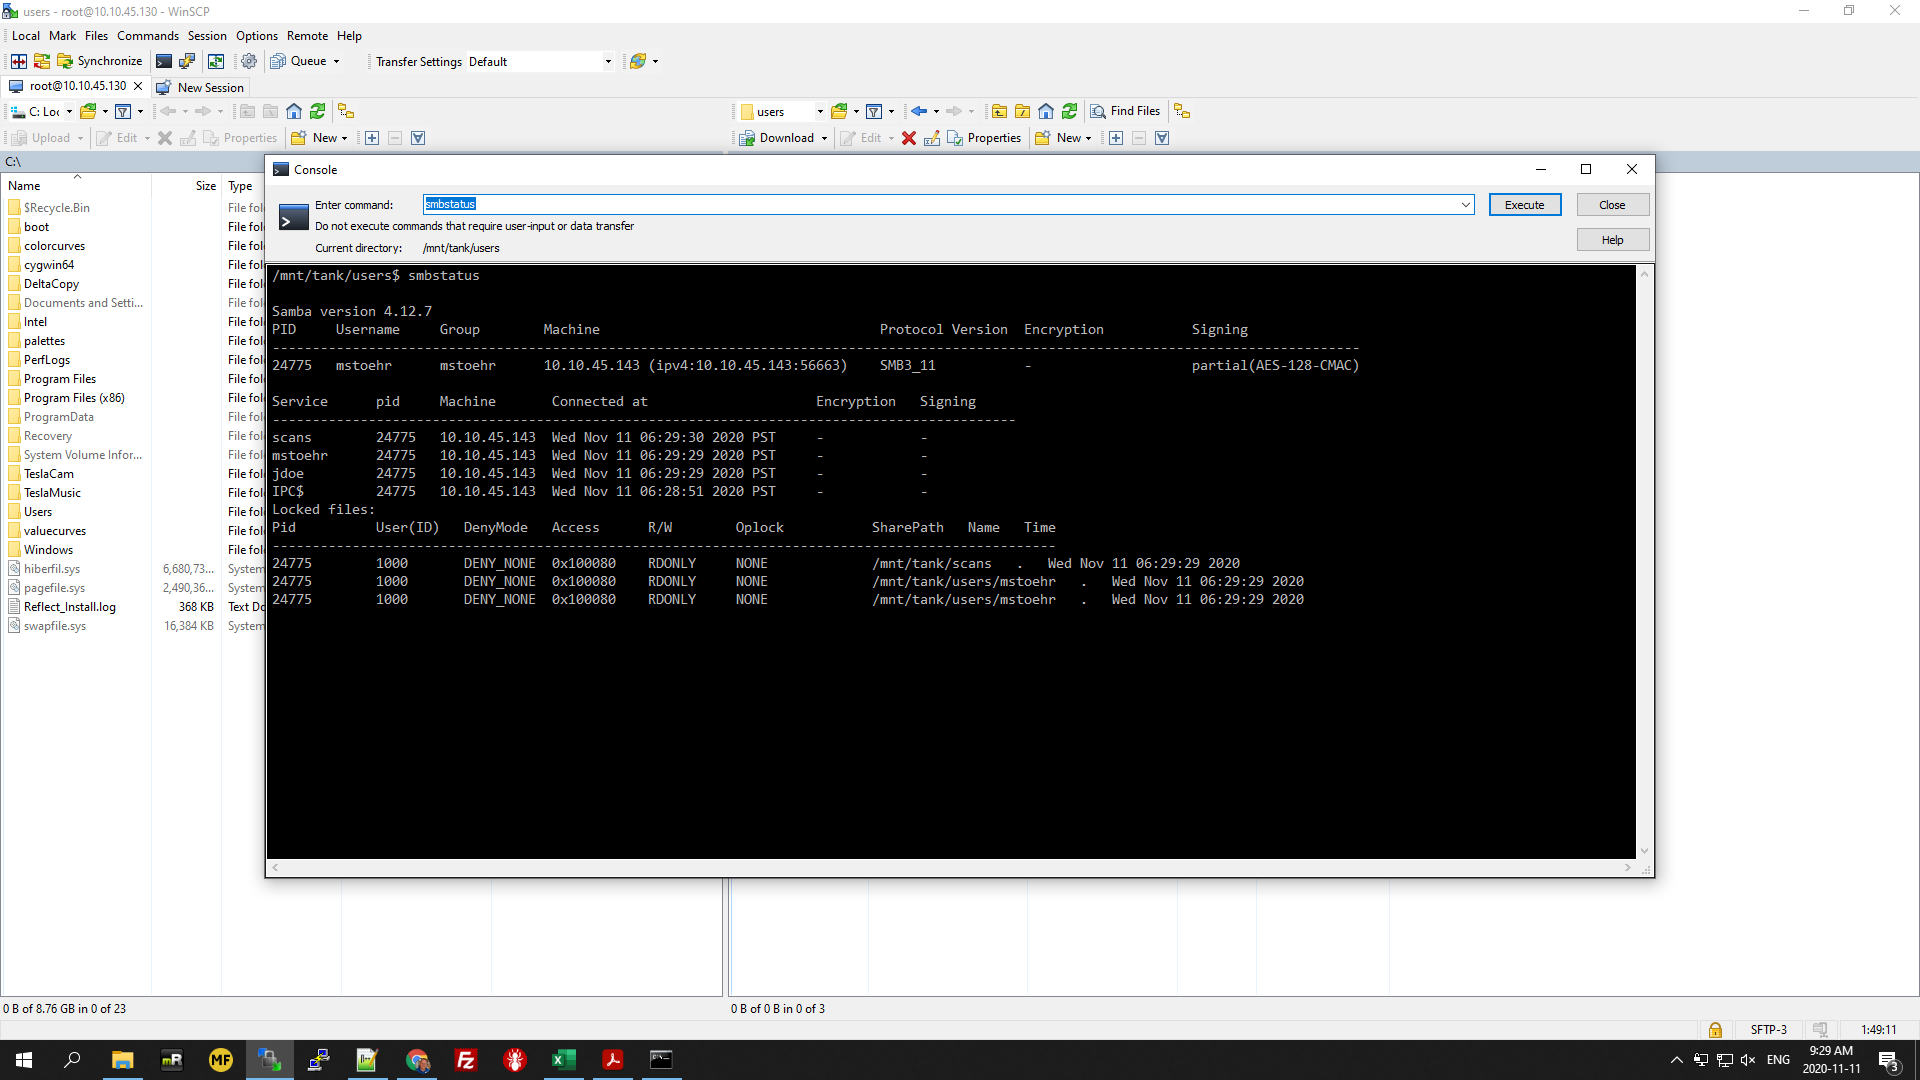Select the DeltaCopy folder in local panel

51,284
